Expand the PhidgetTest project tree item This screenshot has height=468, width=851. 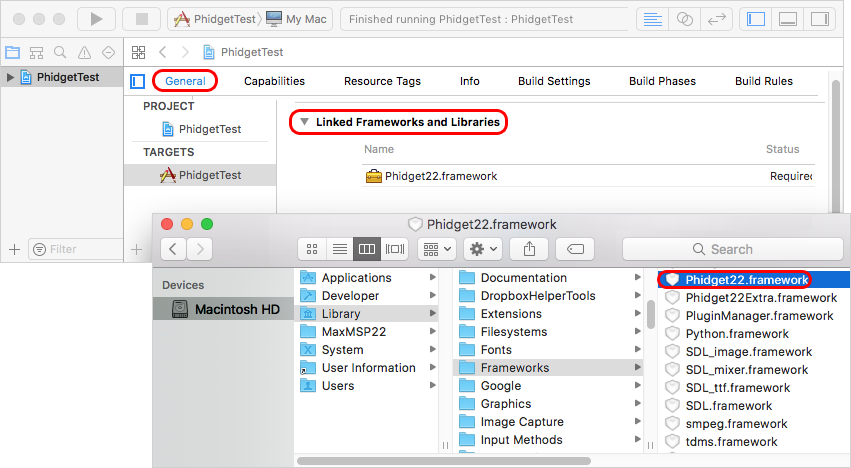coord(11,78)
